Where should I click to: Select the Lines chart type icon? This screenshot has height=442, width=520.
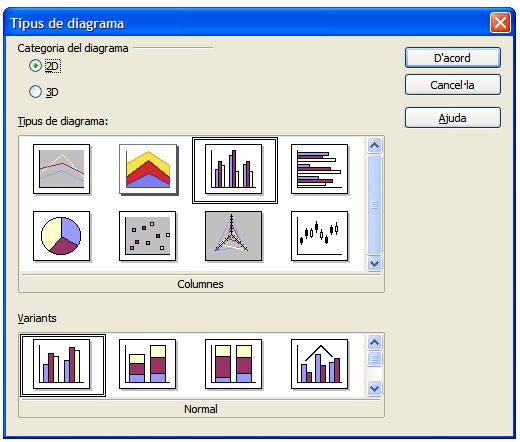62,169
